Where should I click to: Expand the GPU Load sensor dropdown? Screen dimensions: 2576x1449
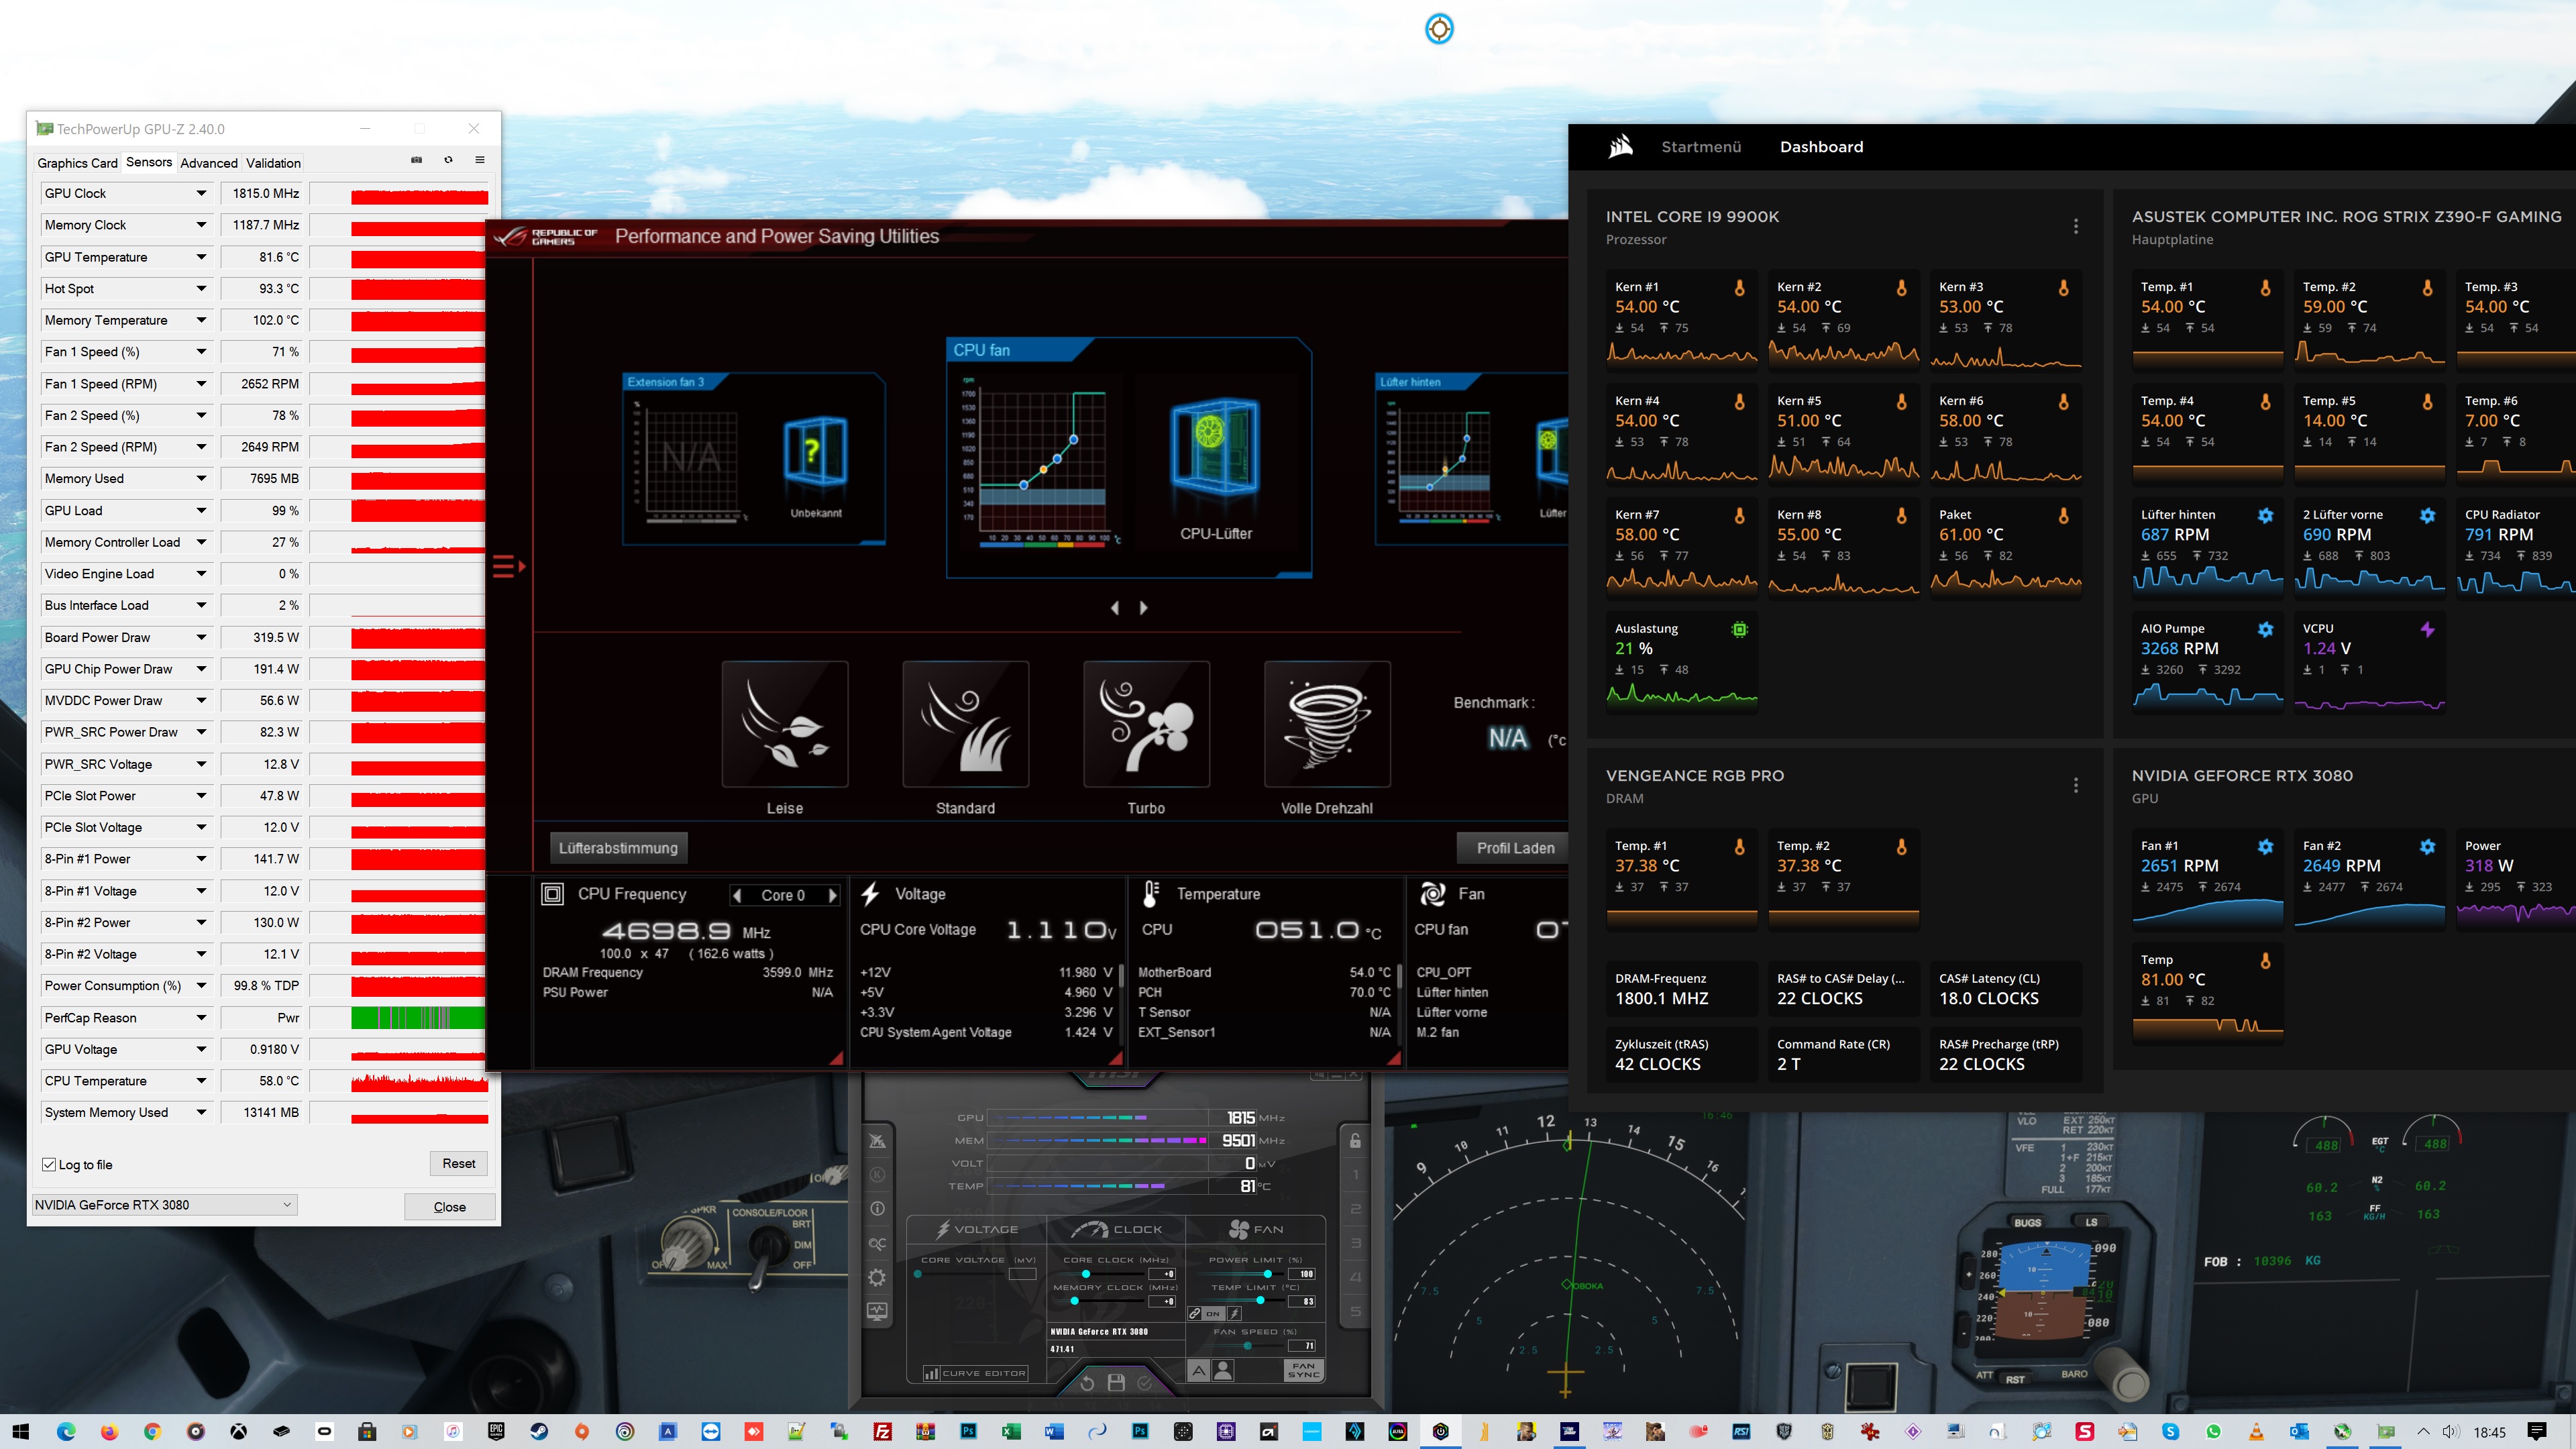coord(201,511)
